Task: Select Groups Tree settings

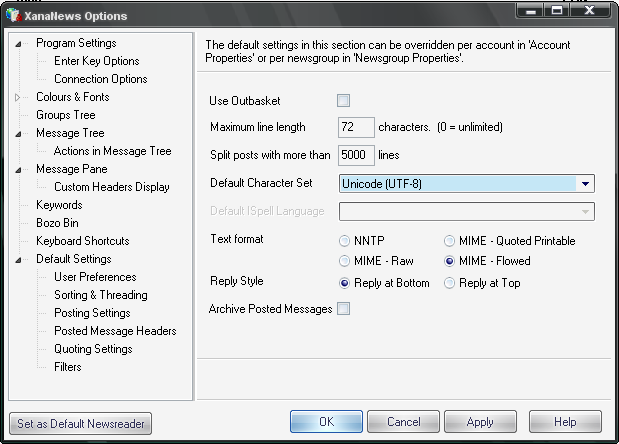Action: [66, 115]
